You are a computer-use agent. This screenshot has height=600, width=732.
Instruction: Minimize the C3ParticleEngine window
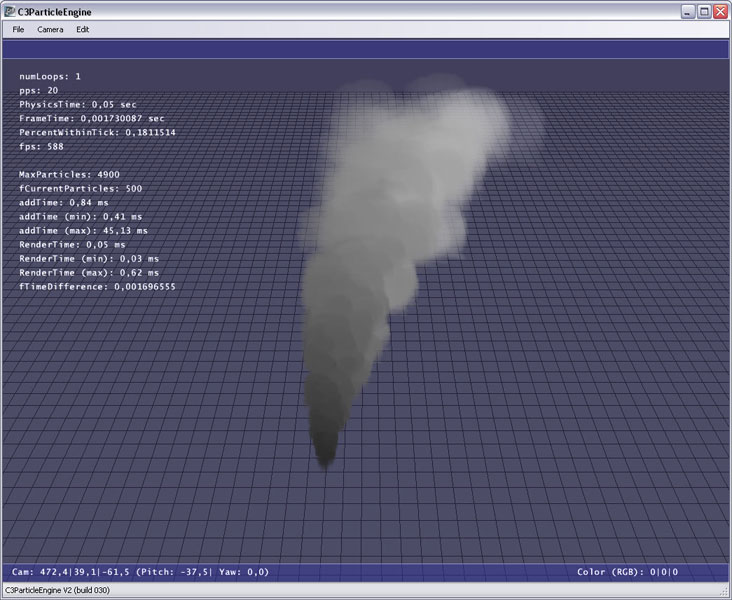[687, 11]
